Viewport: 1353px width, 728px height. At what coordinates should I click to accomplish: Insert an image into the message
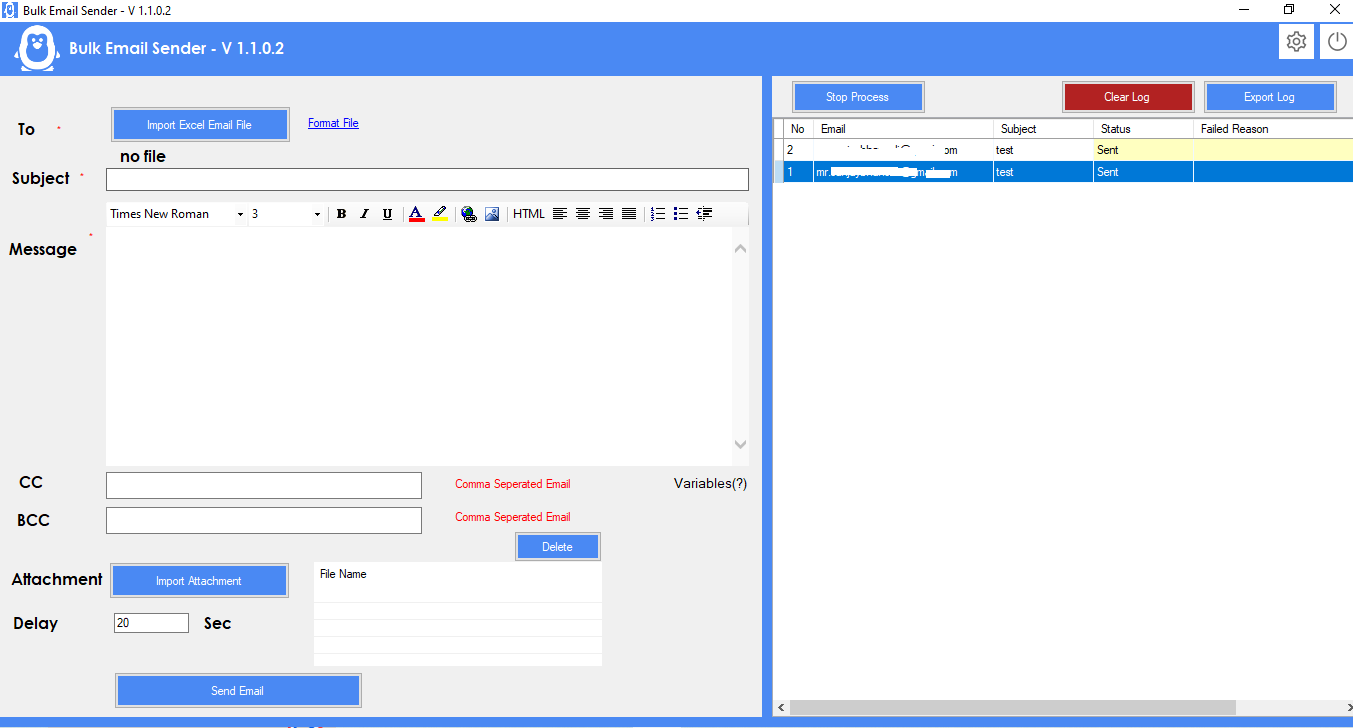click(x=492, y=213)
